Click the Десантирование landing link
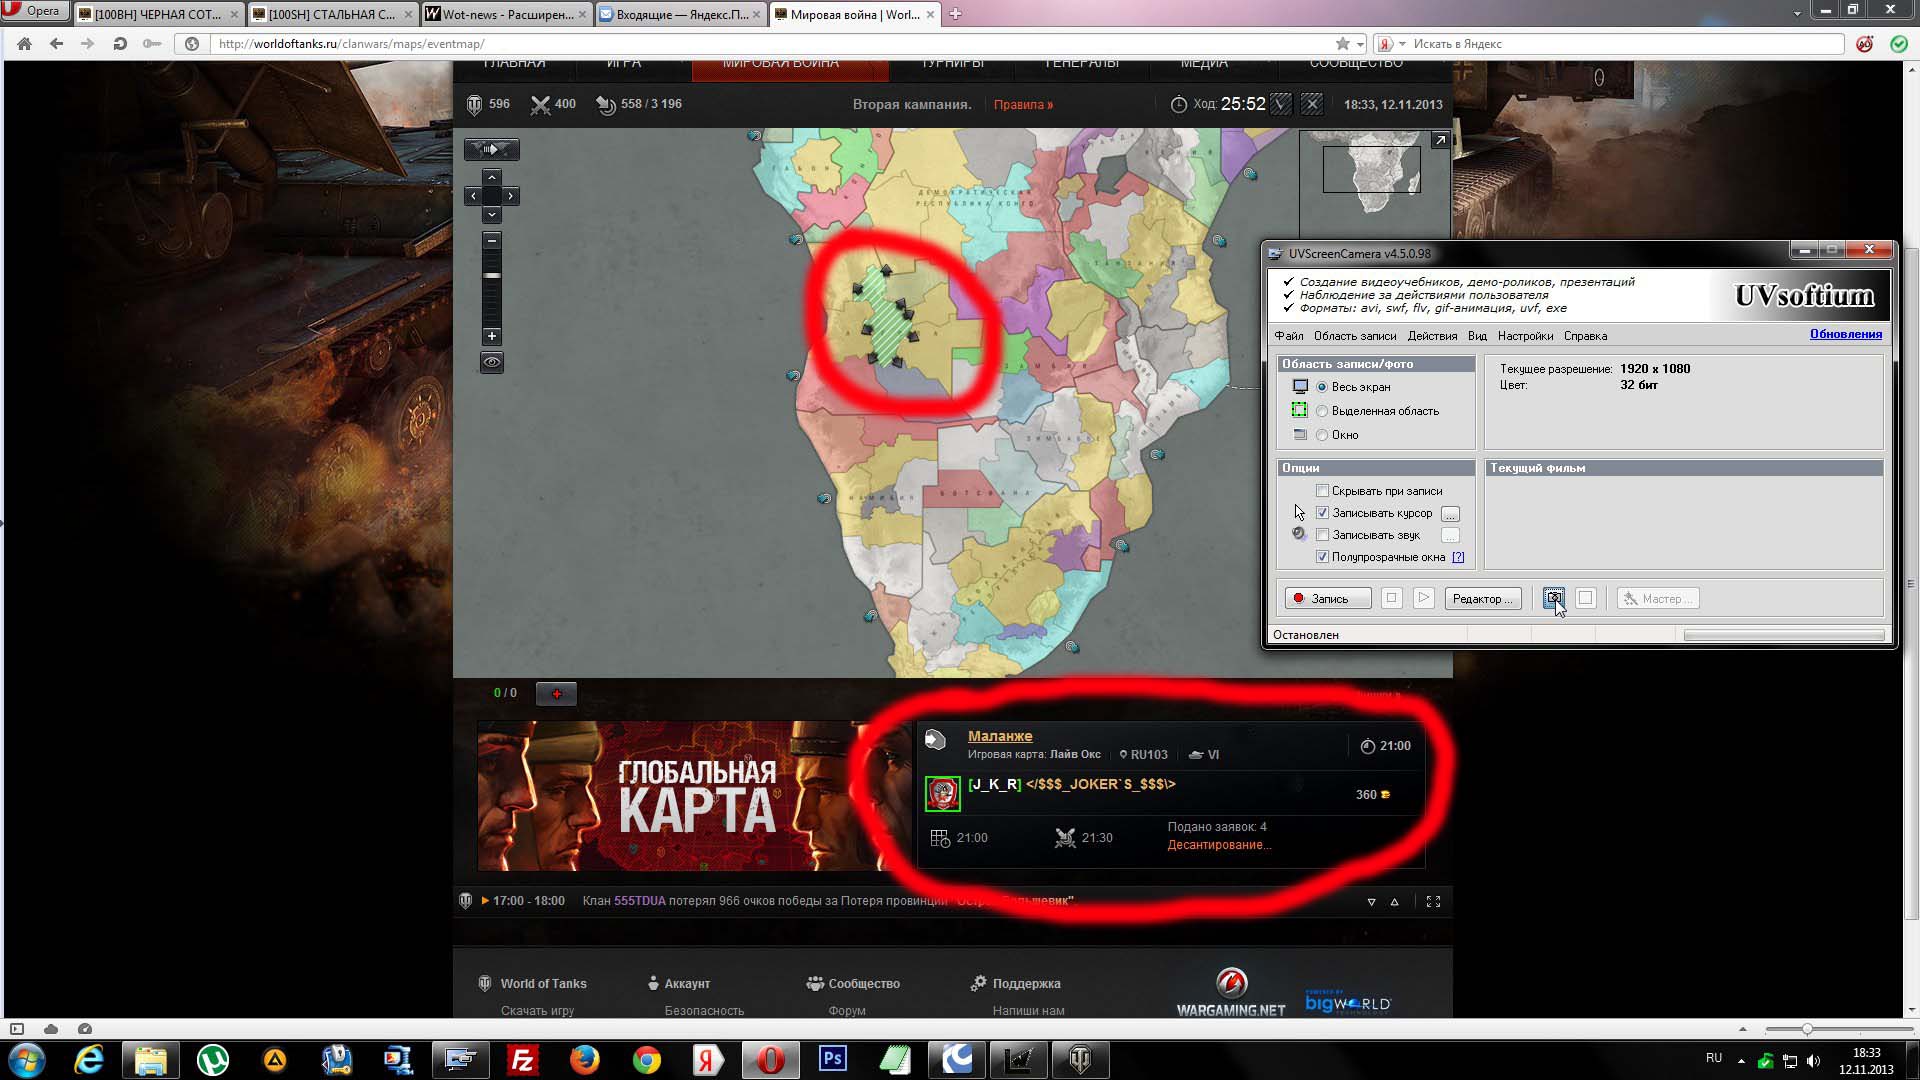The width and height of the screenshot is (1920, 1080). (x=1219, y=845)
